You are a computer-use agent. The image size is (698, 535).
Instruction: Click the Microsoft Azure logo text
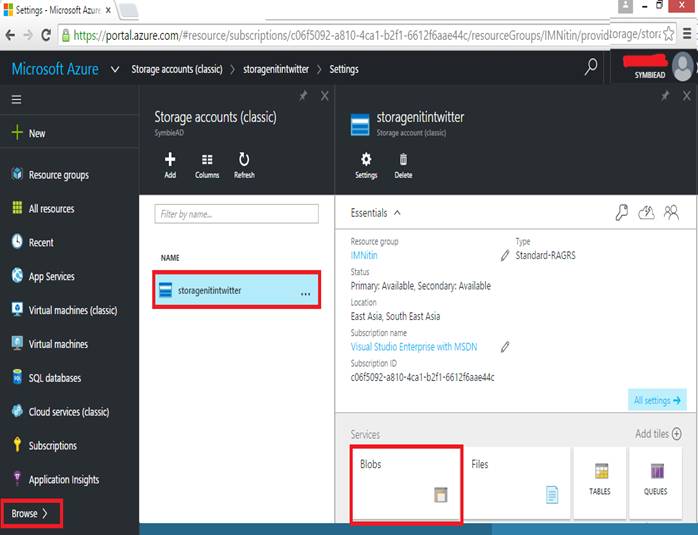[55, 69]
